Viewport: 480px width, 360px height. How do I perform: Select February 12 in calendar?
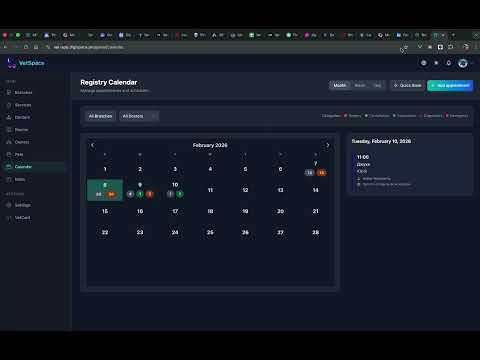245,190
